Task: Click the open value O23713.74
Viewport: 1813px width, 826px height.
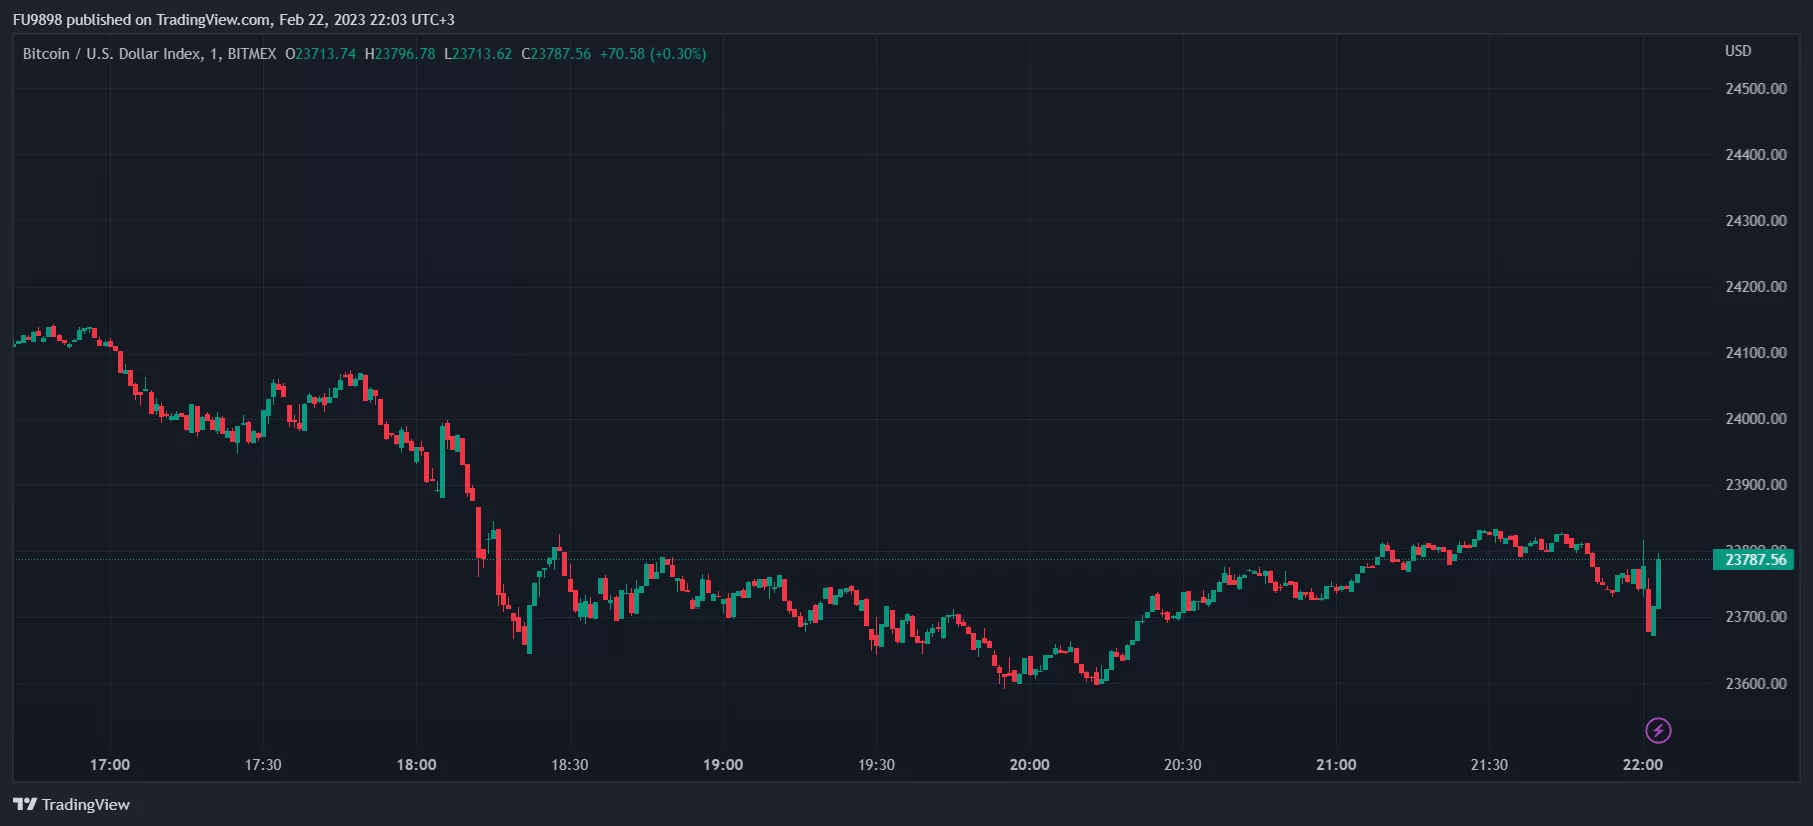Action: (x=320, y=54)
